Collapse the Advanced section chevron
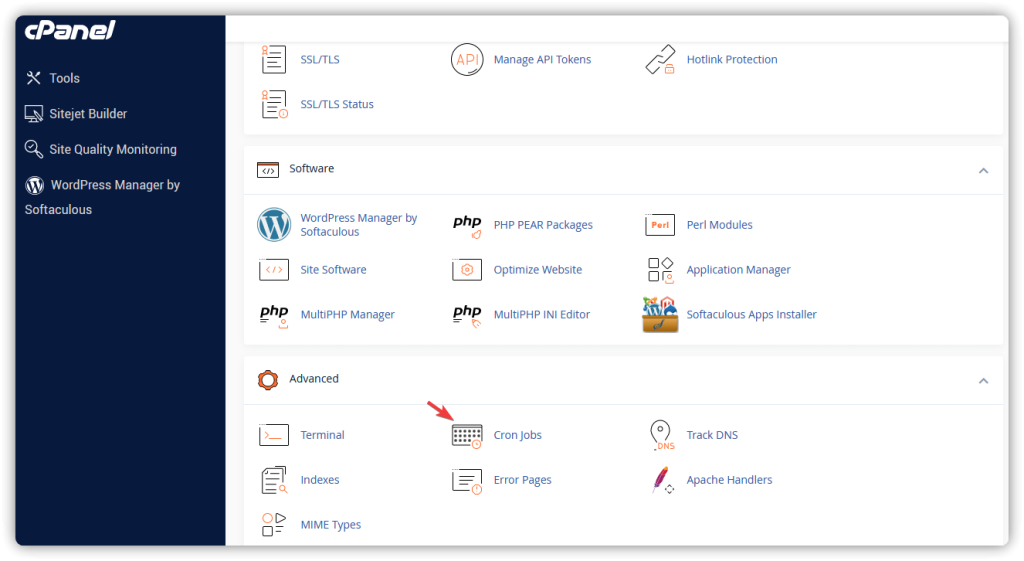The width and height of the screenshot is (1024, 561). click(x=984, y=381)
